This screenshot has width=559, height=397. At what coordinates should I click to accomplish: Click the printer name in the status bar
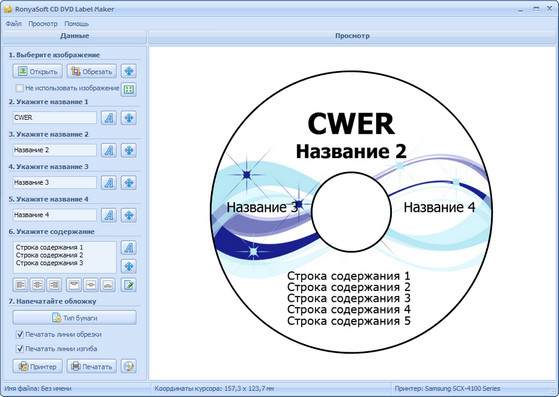[x=447, y=388]
